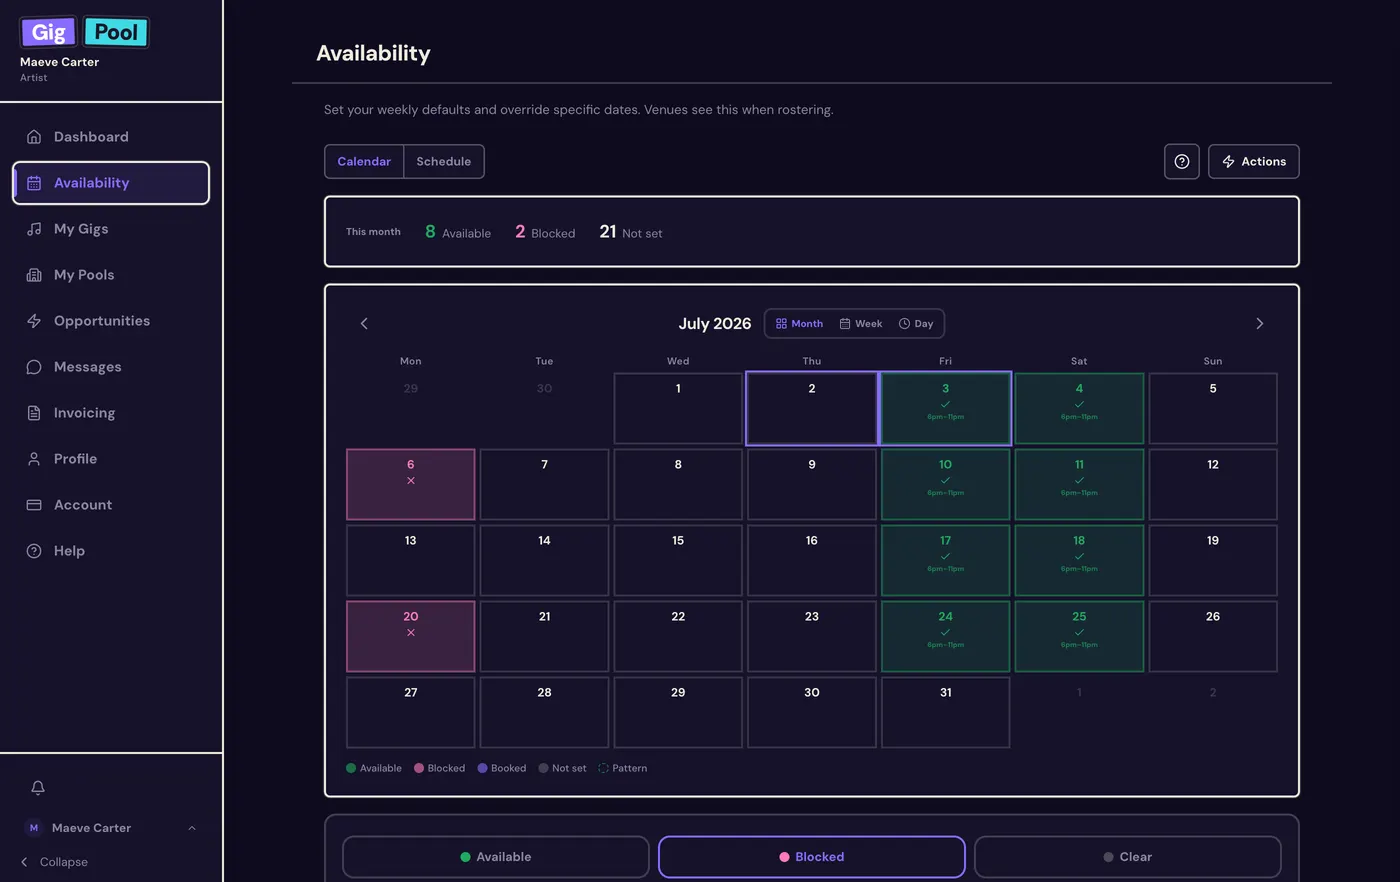
Task: Select Availability in the sidebar
Action: 111,183
